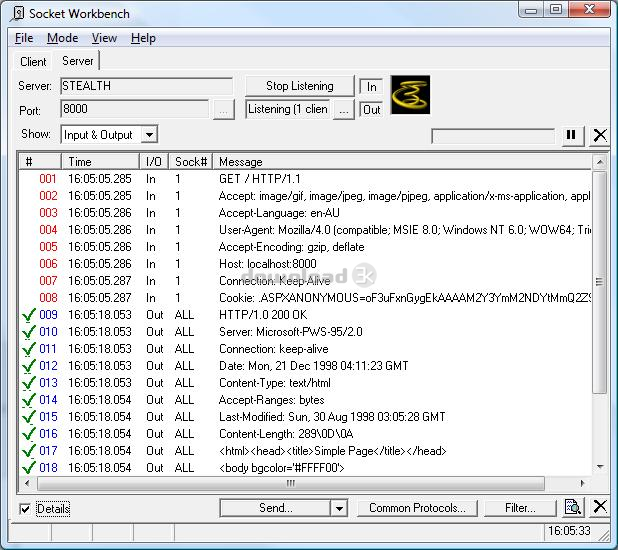Click the gold spiral logo image
618x550 pixels.
pyautogui.click(x=410, y=95)
